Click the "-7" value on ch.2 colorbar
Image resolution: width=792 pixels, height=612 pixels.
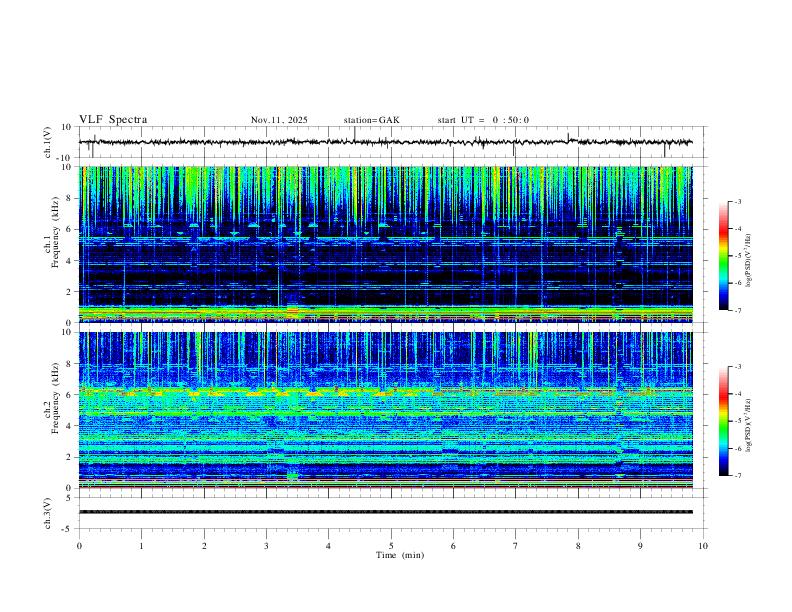(737, 475)
